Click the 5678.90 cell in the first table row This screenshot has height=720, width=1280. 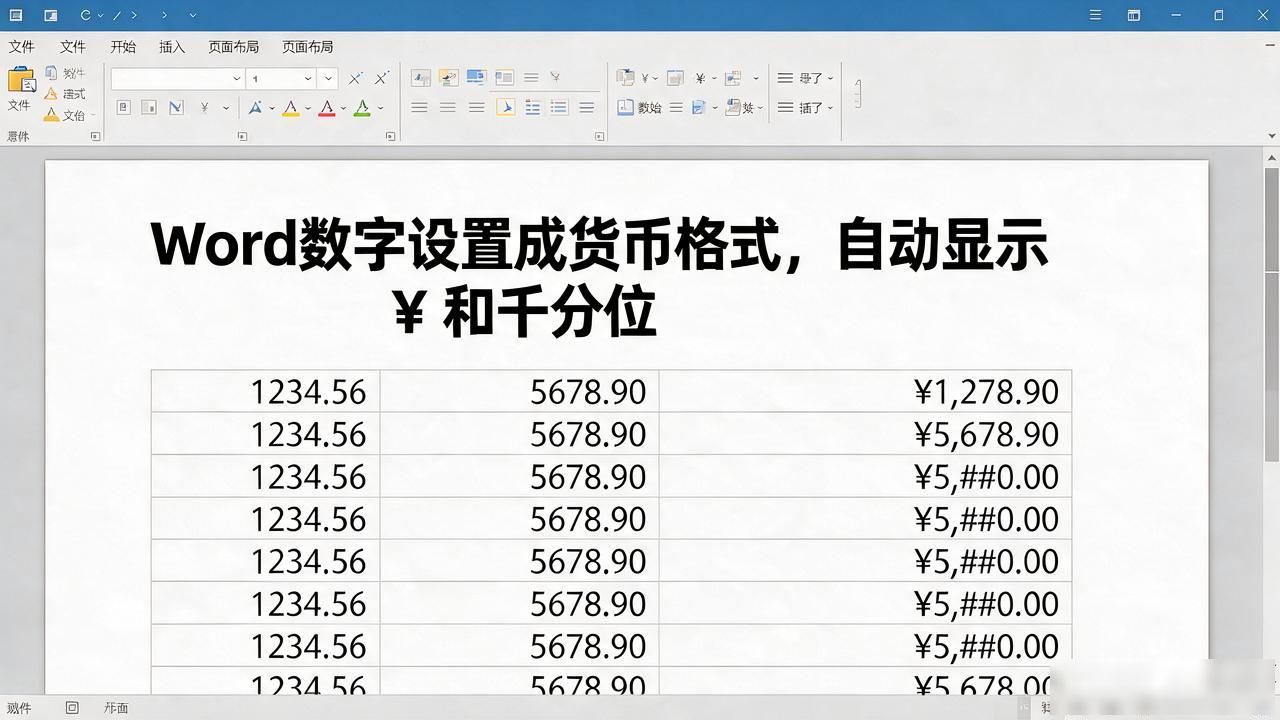point(520,391)
